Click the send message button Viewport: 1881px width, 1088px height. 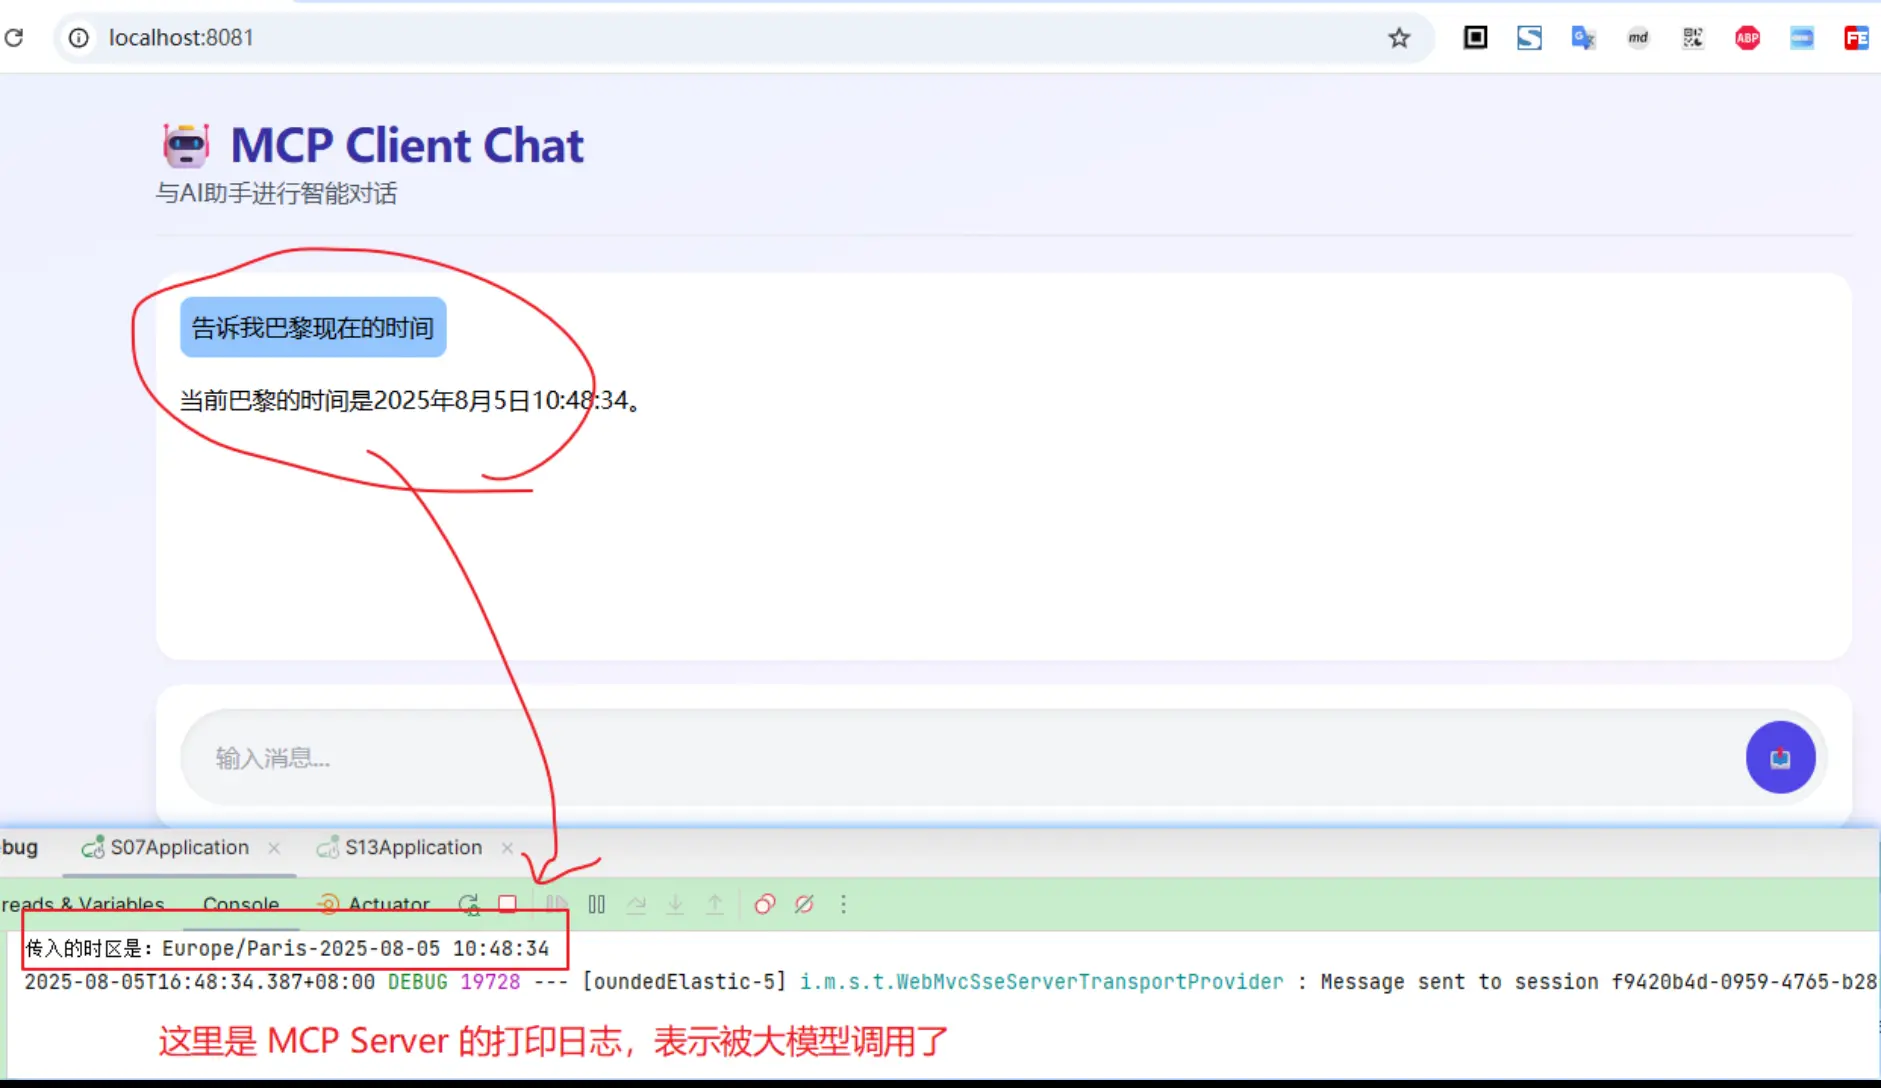pos(1780,757)
